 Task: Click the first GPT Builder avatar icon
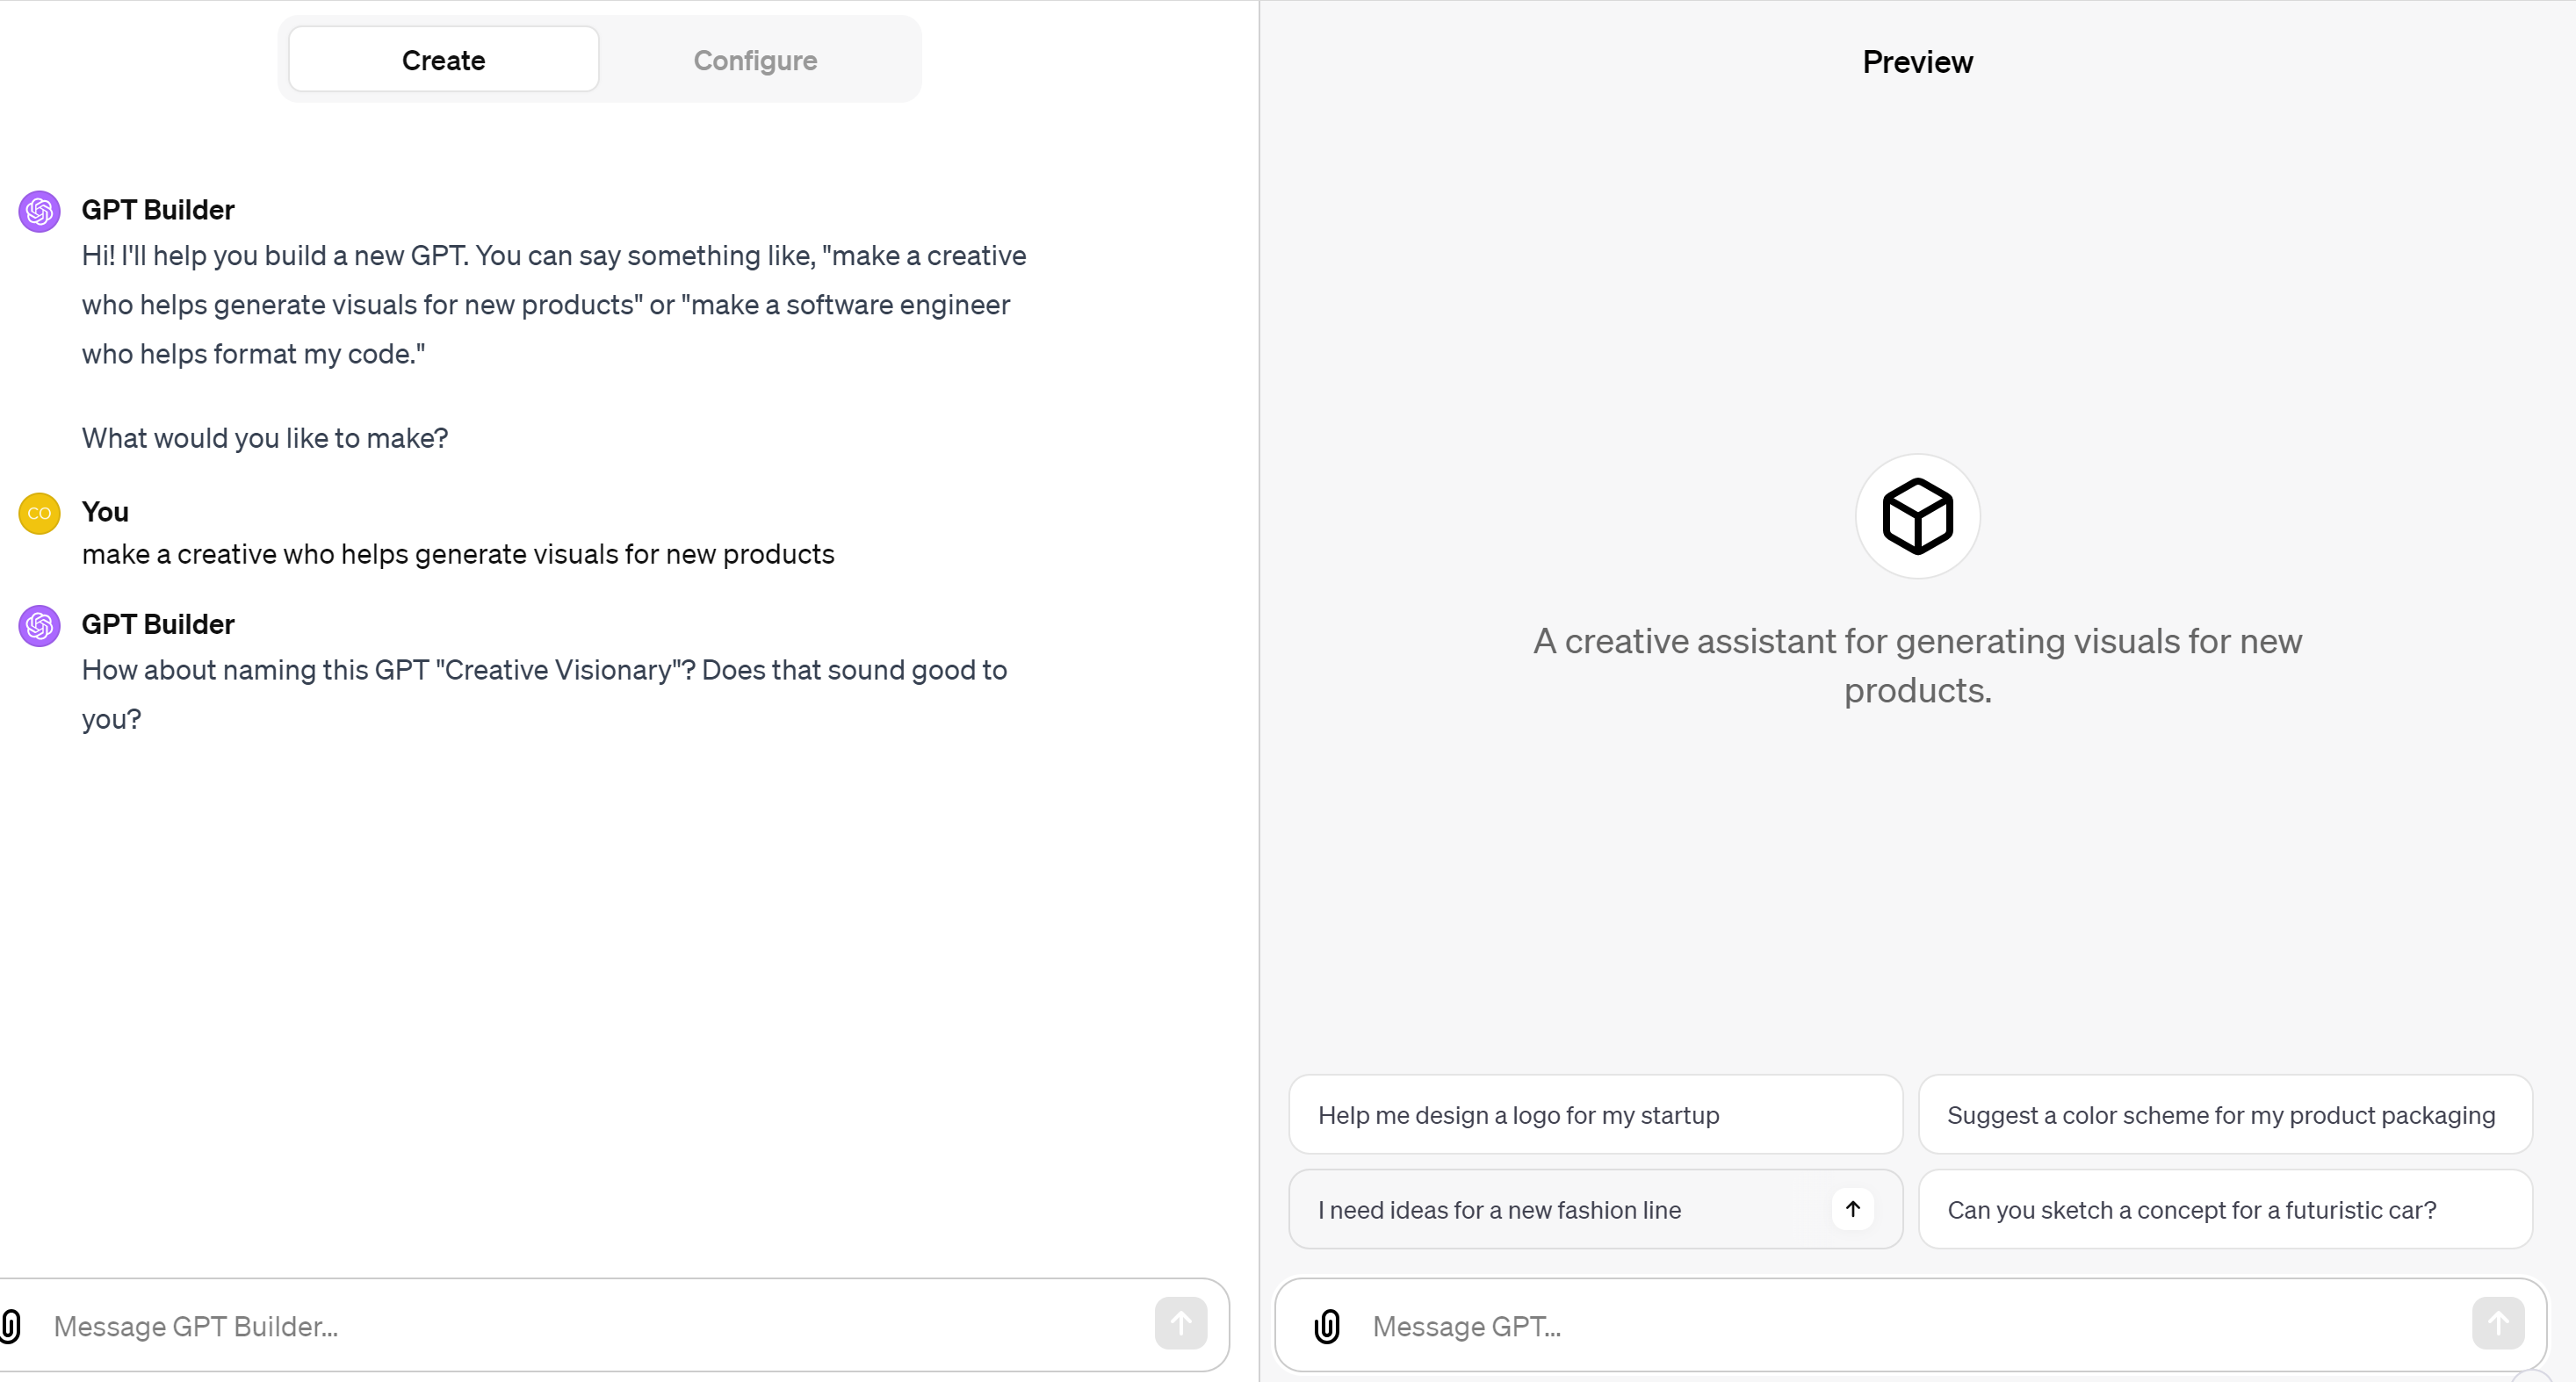point(40,211)
